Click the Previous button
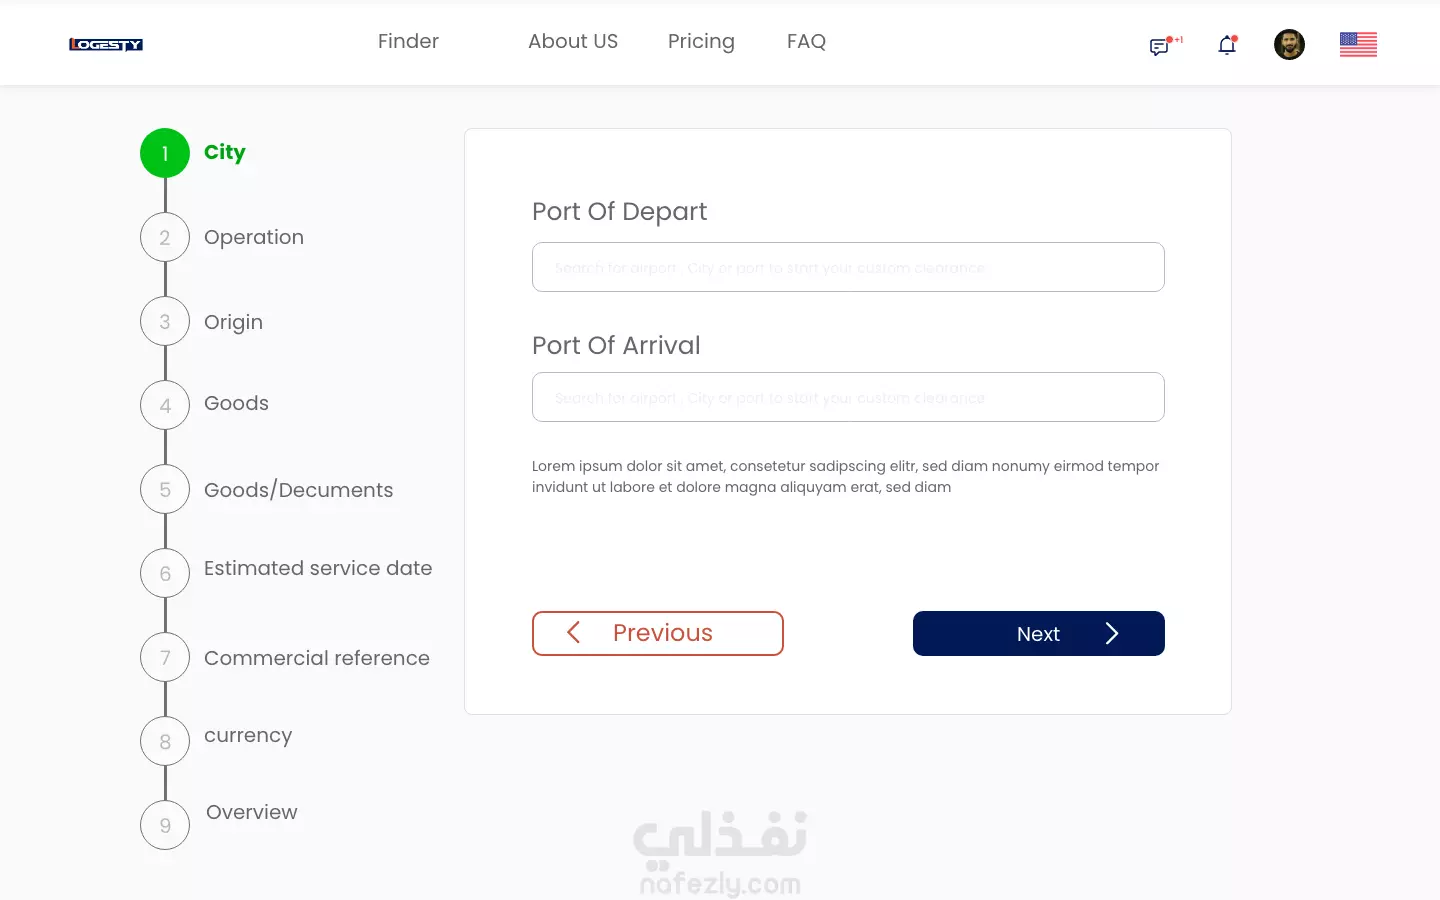Screen dimensions: 1440x900 [658, 633]
